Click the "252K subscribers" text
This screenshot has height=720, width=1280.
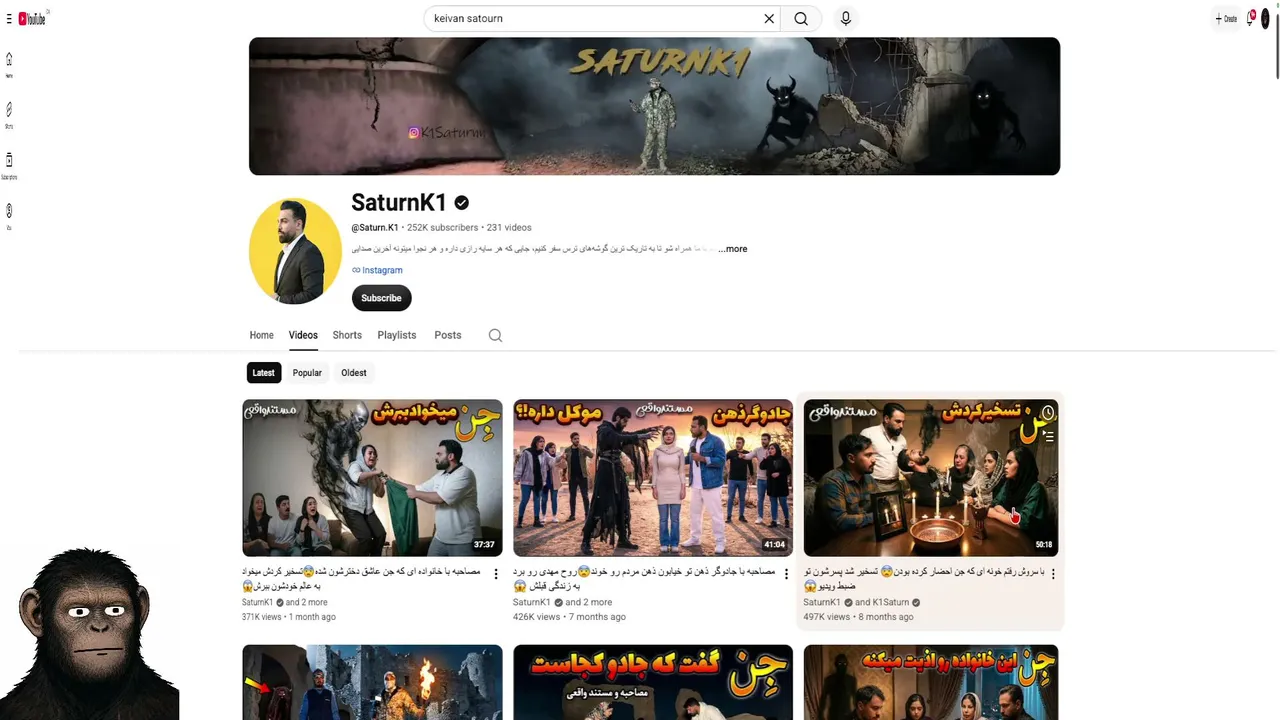(443, 228)
